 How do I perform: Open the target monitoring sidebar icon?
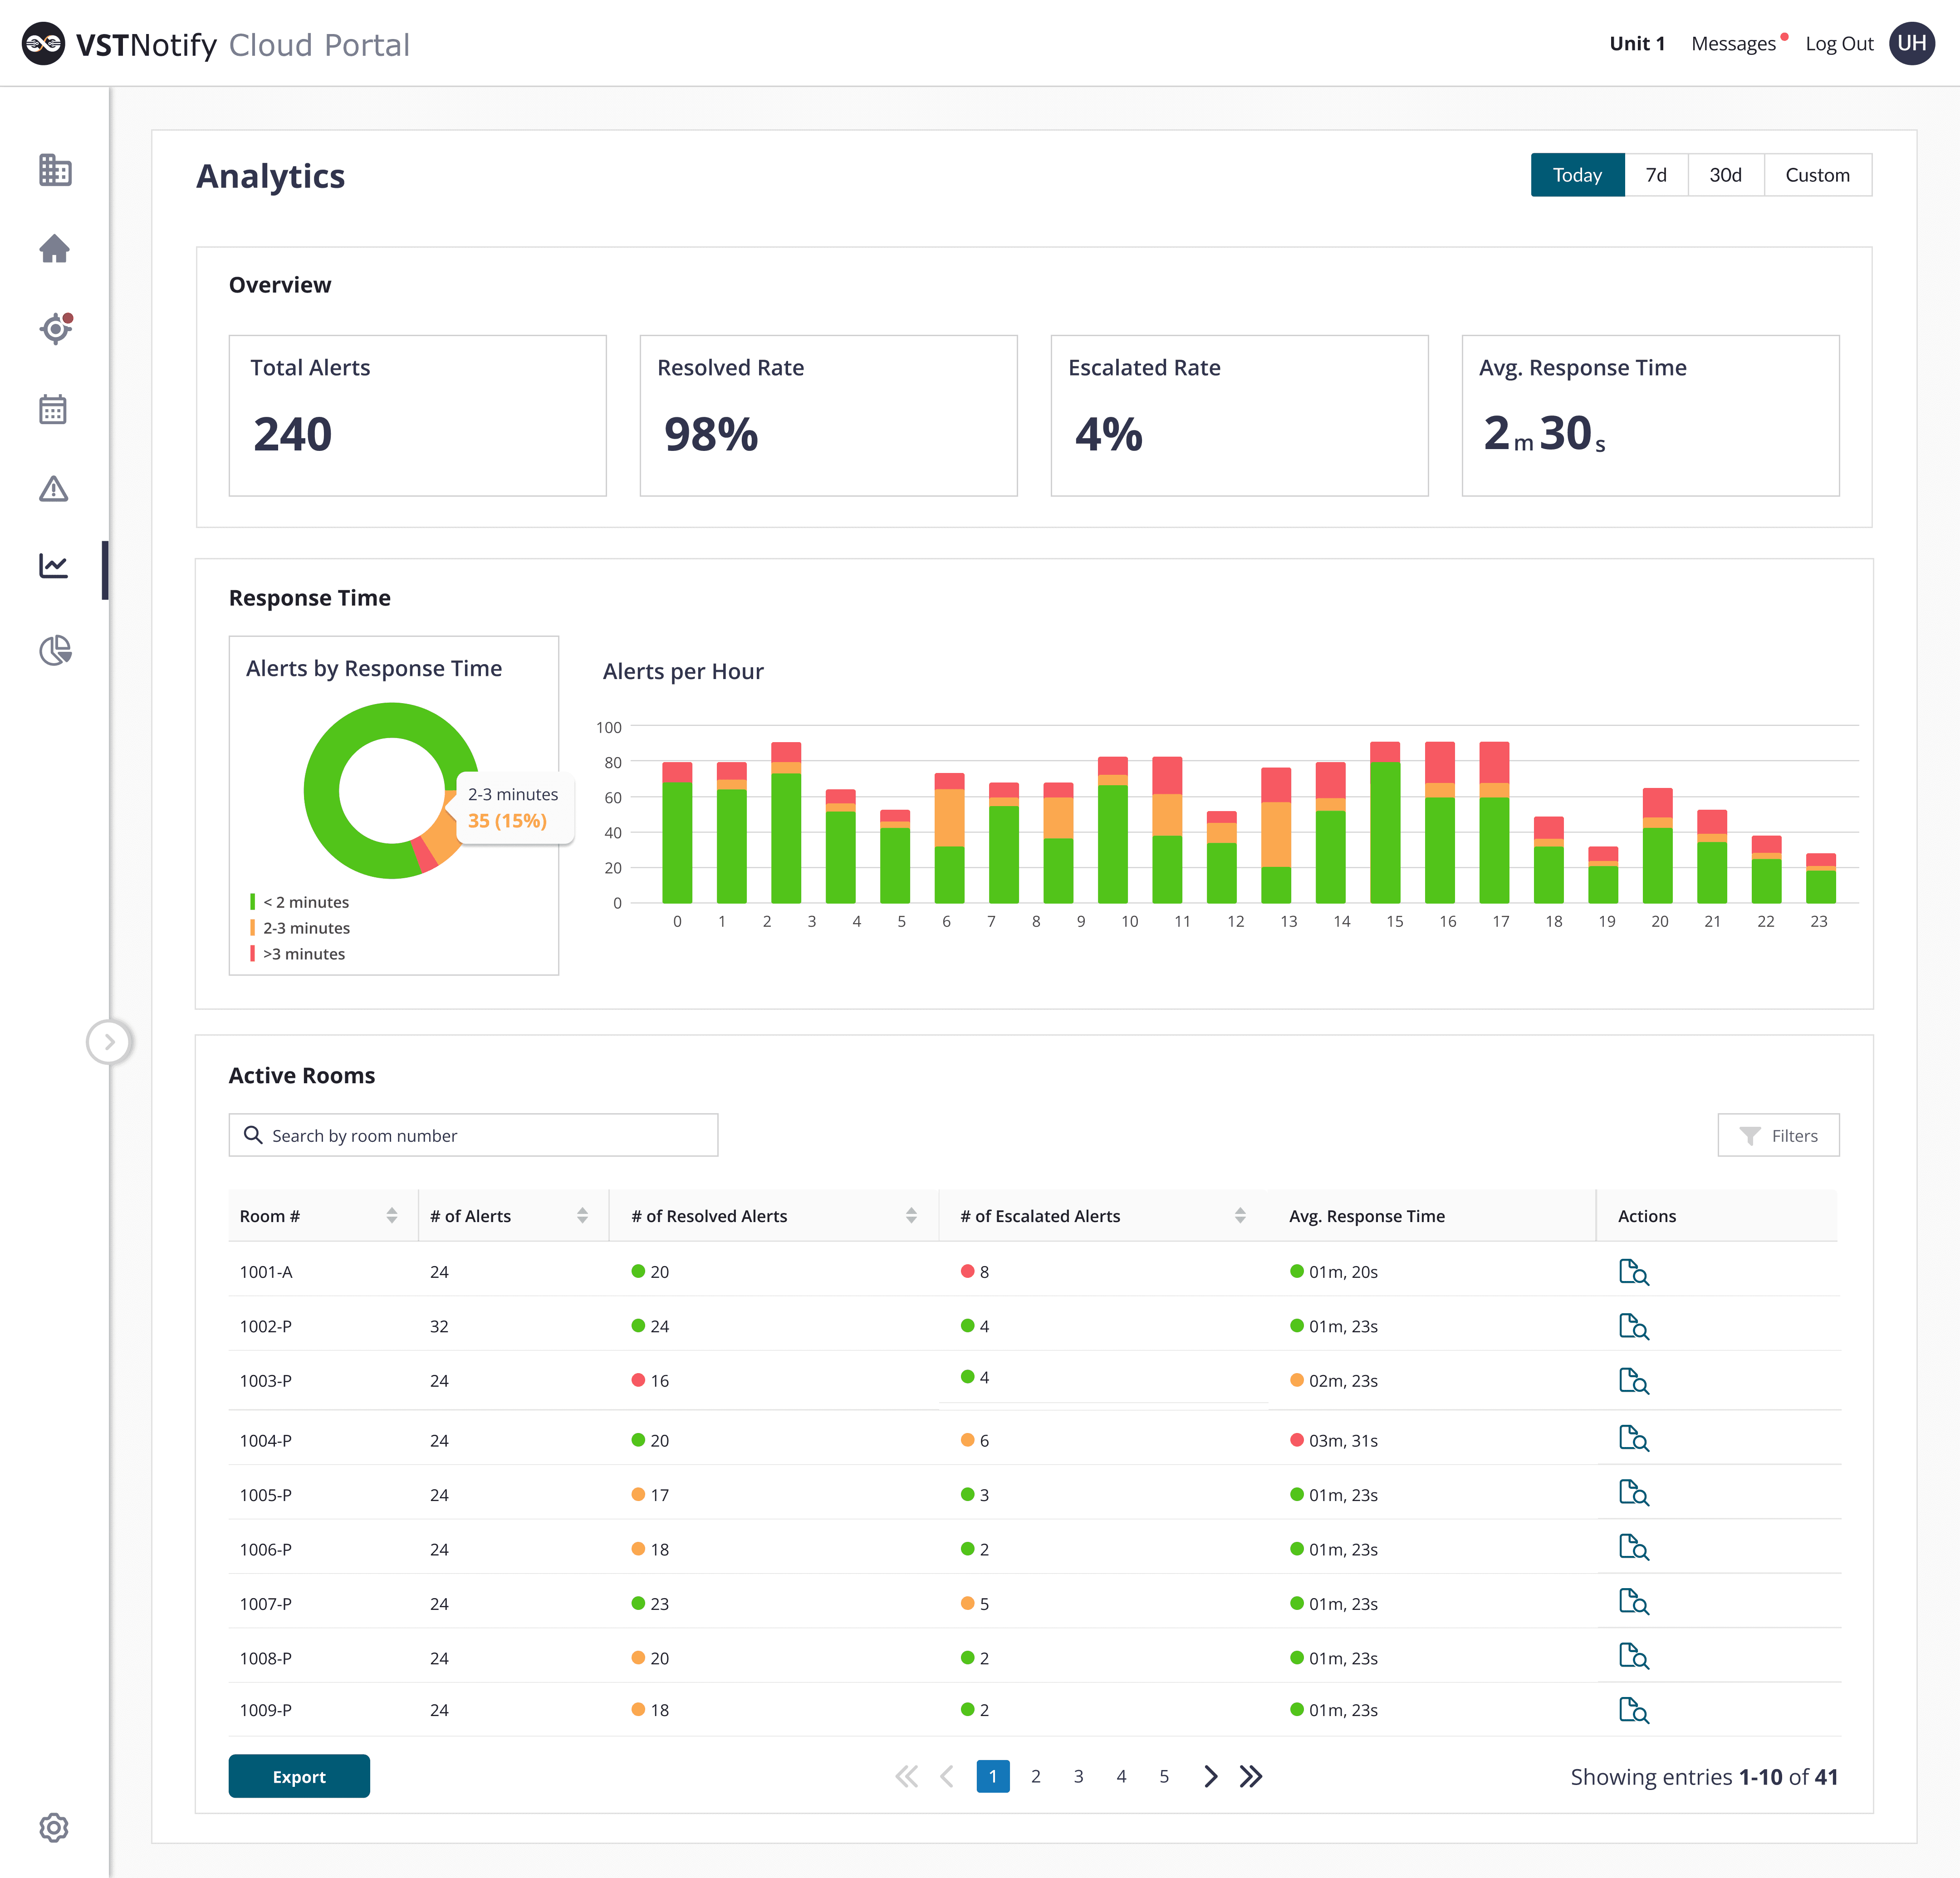(55, 329)
